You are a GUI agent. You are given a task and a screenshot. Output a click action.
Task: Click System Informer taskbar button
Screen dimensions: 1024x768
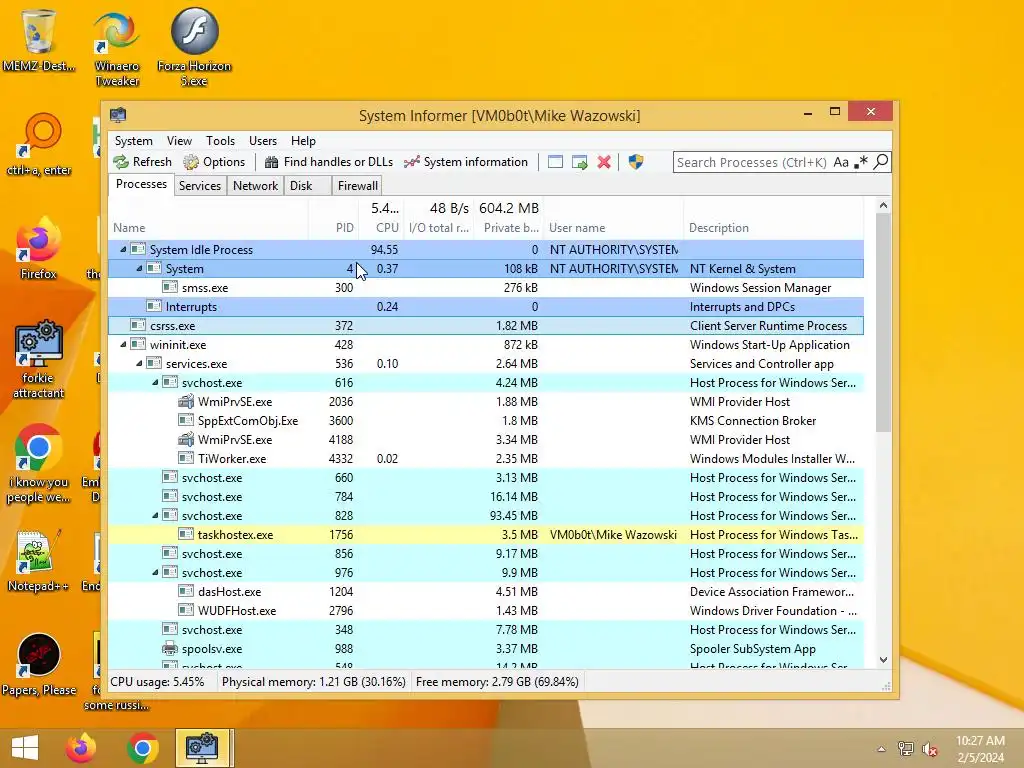click(203, 748)
